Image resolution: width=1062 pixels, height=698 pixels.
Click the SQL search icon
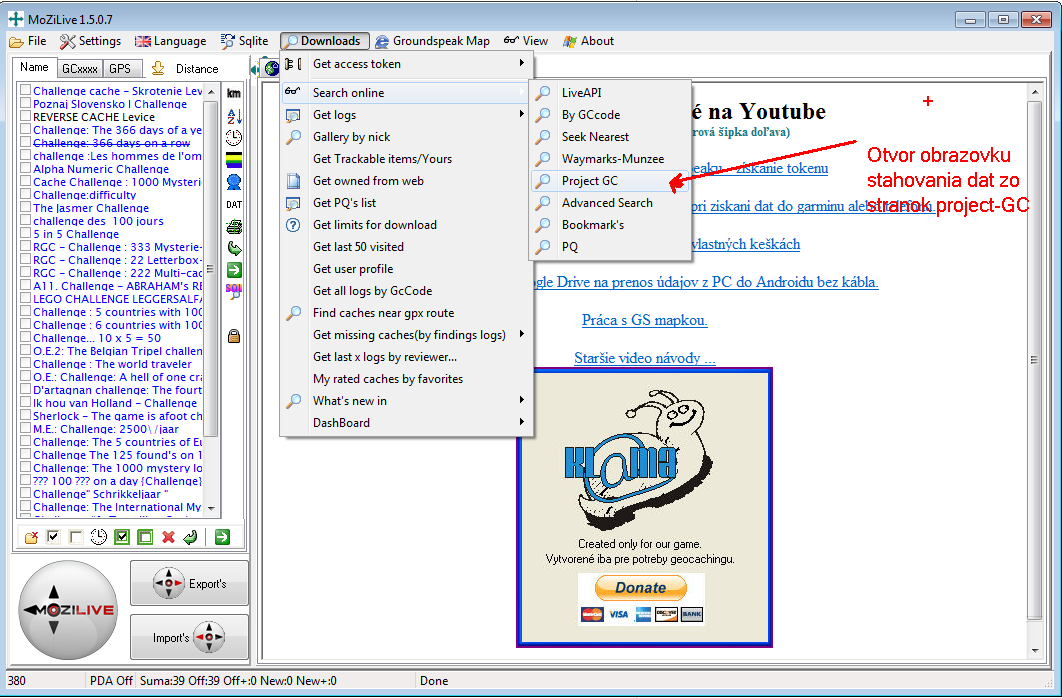(x=234, y=291)
